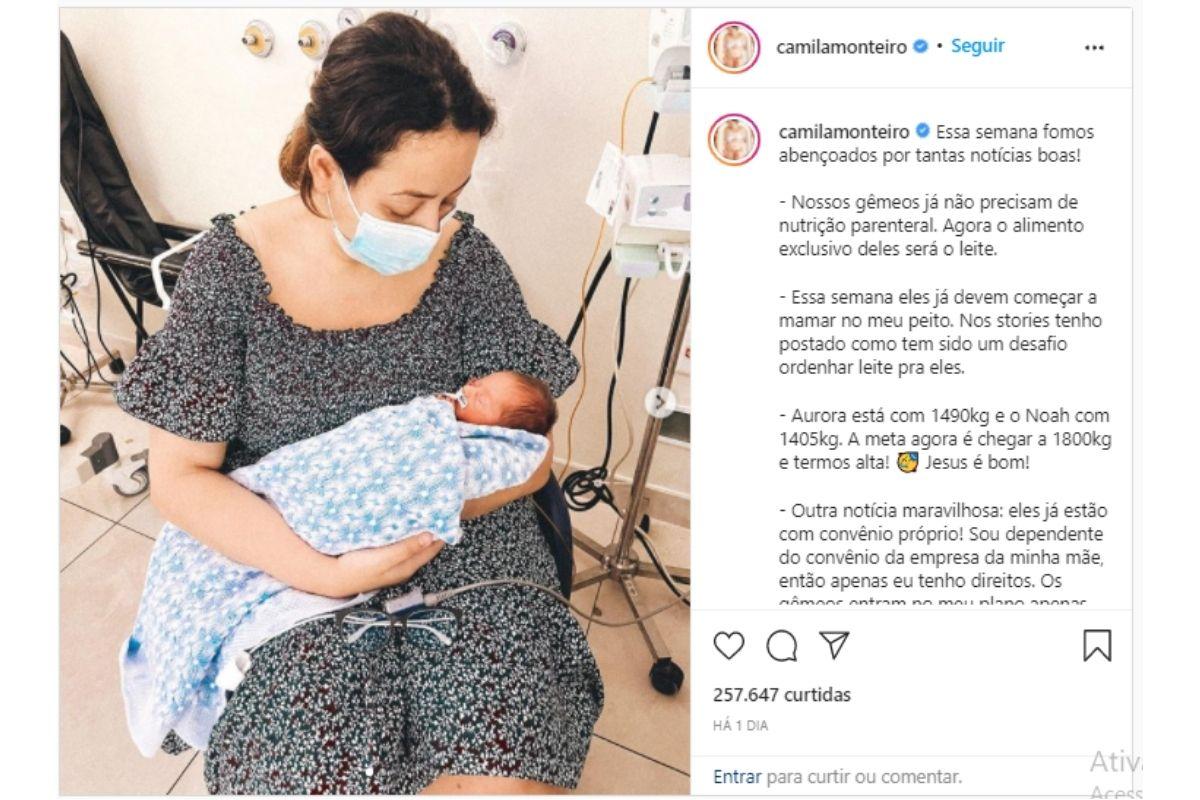This screenshot has height=800, width=1200.
Task: Click caption text about Aurora and Noah
Action: point(945,439)
